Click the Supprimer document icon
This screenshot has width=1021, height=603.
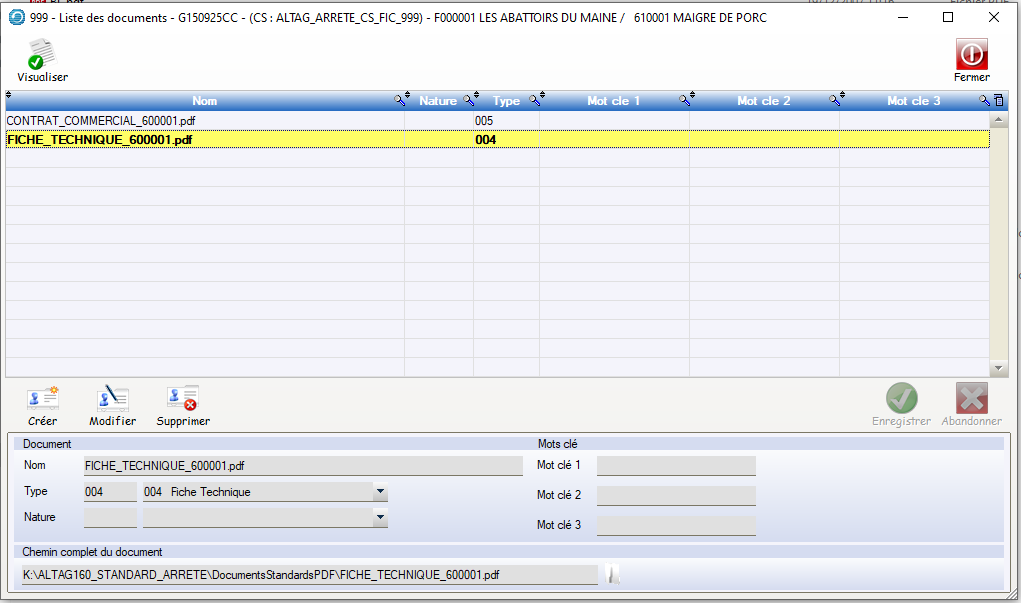183,400
